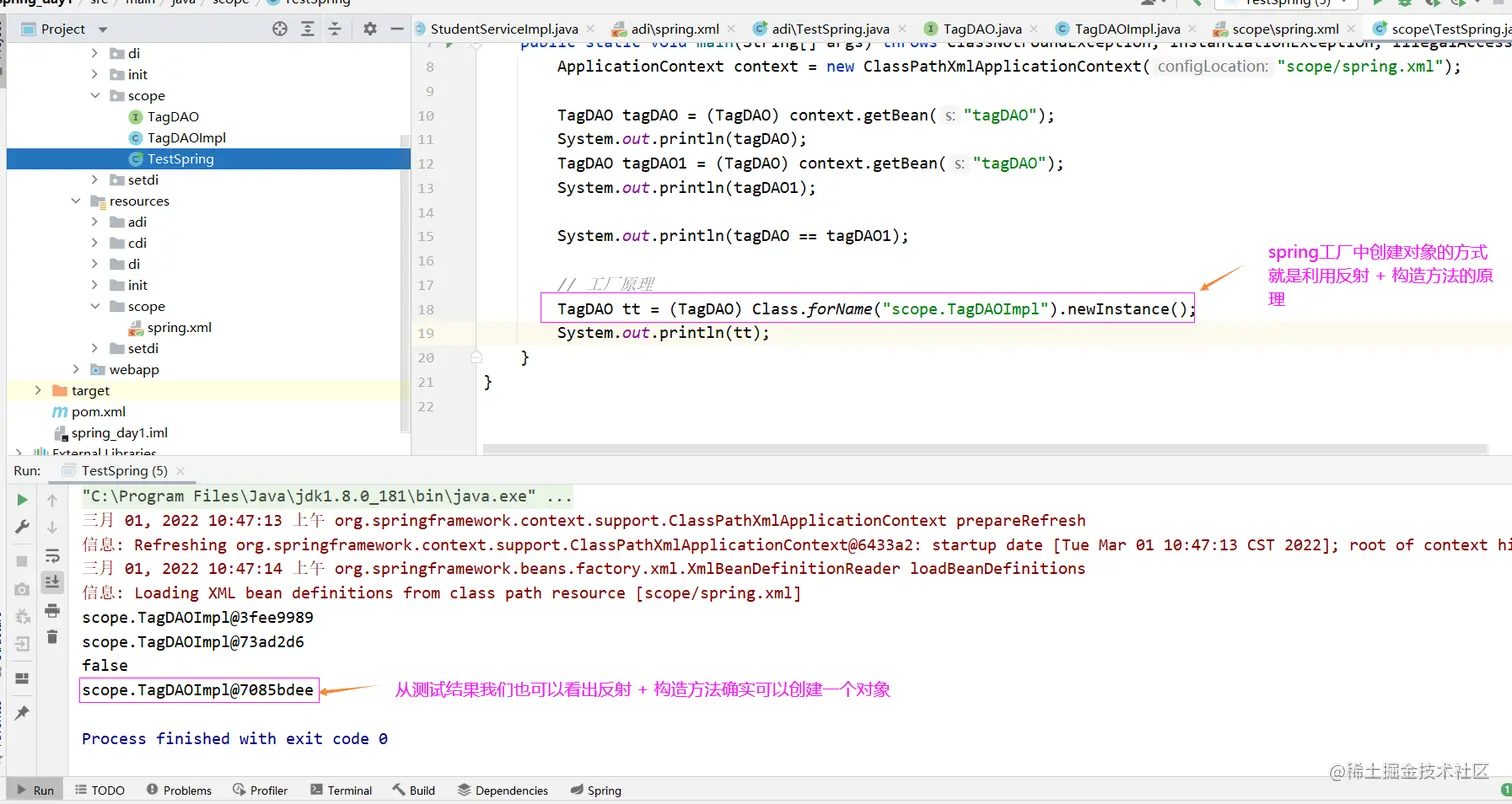Expand the setdi package under java
Viewport: 1512px width, 804px height.
coord(96,180)
